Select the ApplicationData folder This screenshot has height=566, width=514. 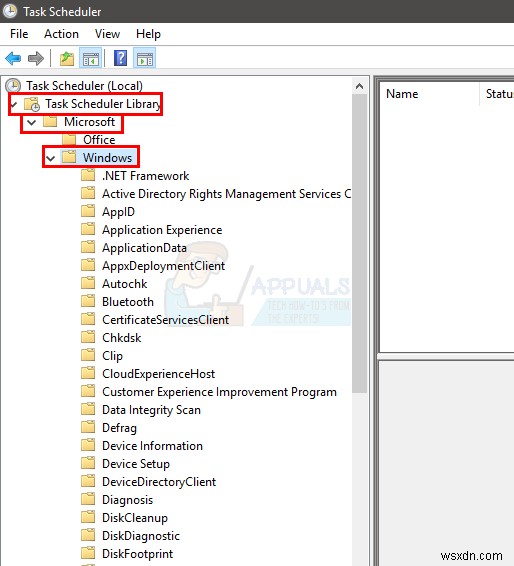[x=144, y=248]
